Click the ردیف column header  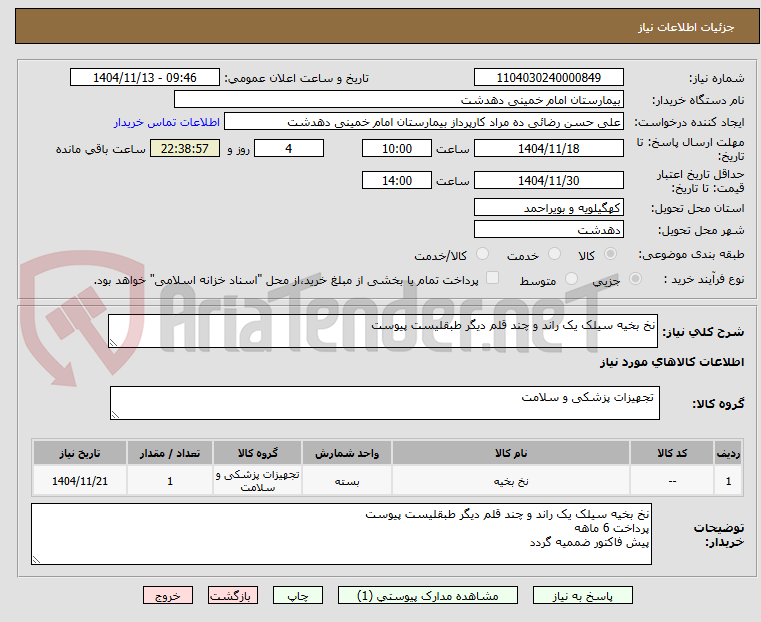pos(728,453)
